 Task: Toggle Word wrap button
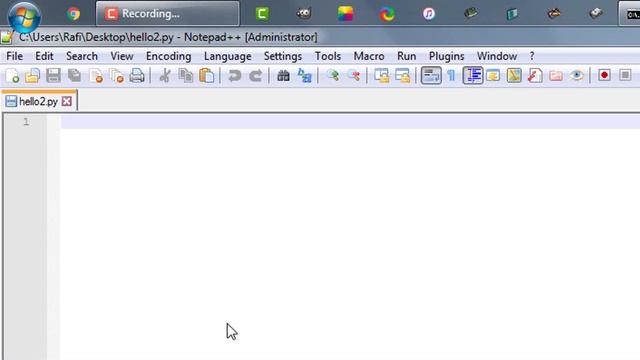point(431,76)
